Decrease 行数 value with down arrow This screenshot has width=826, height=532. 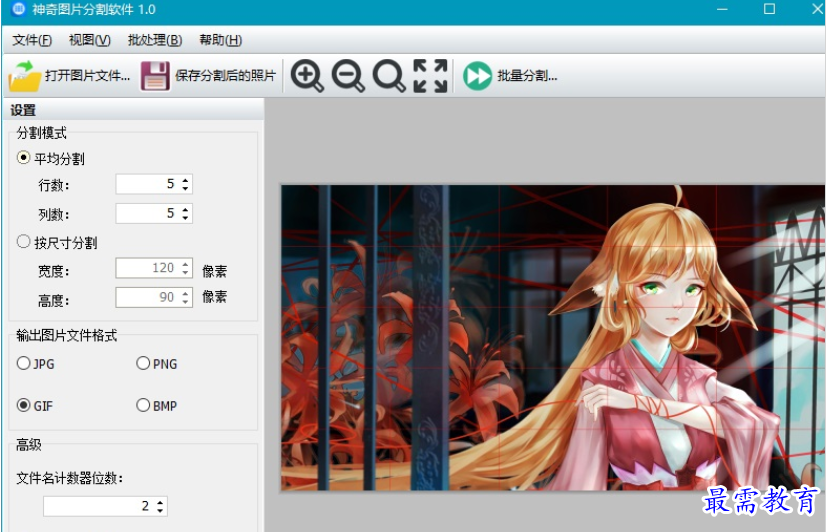tap(185, 188)
